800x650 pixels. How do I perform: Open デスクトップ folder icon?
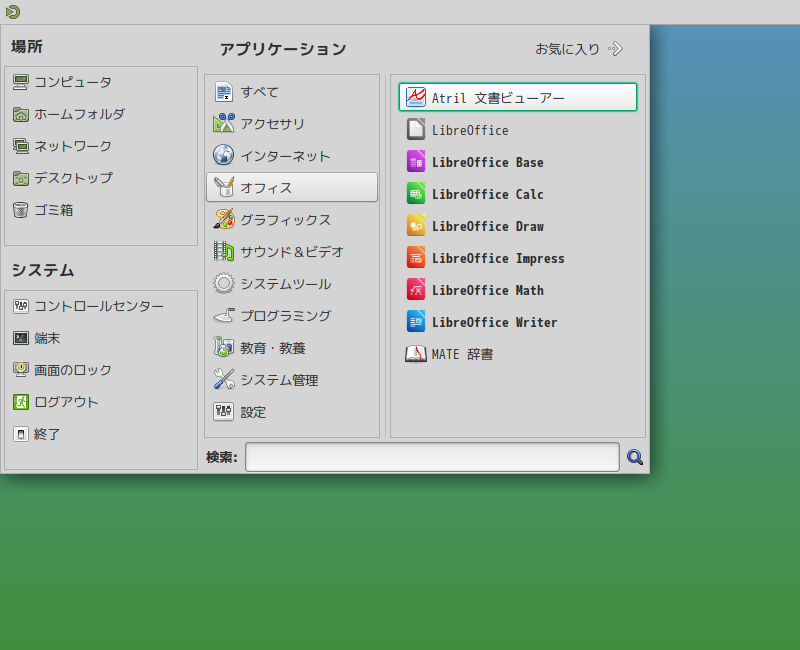20,179
